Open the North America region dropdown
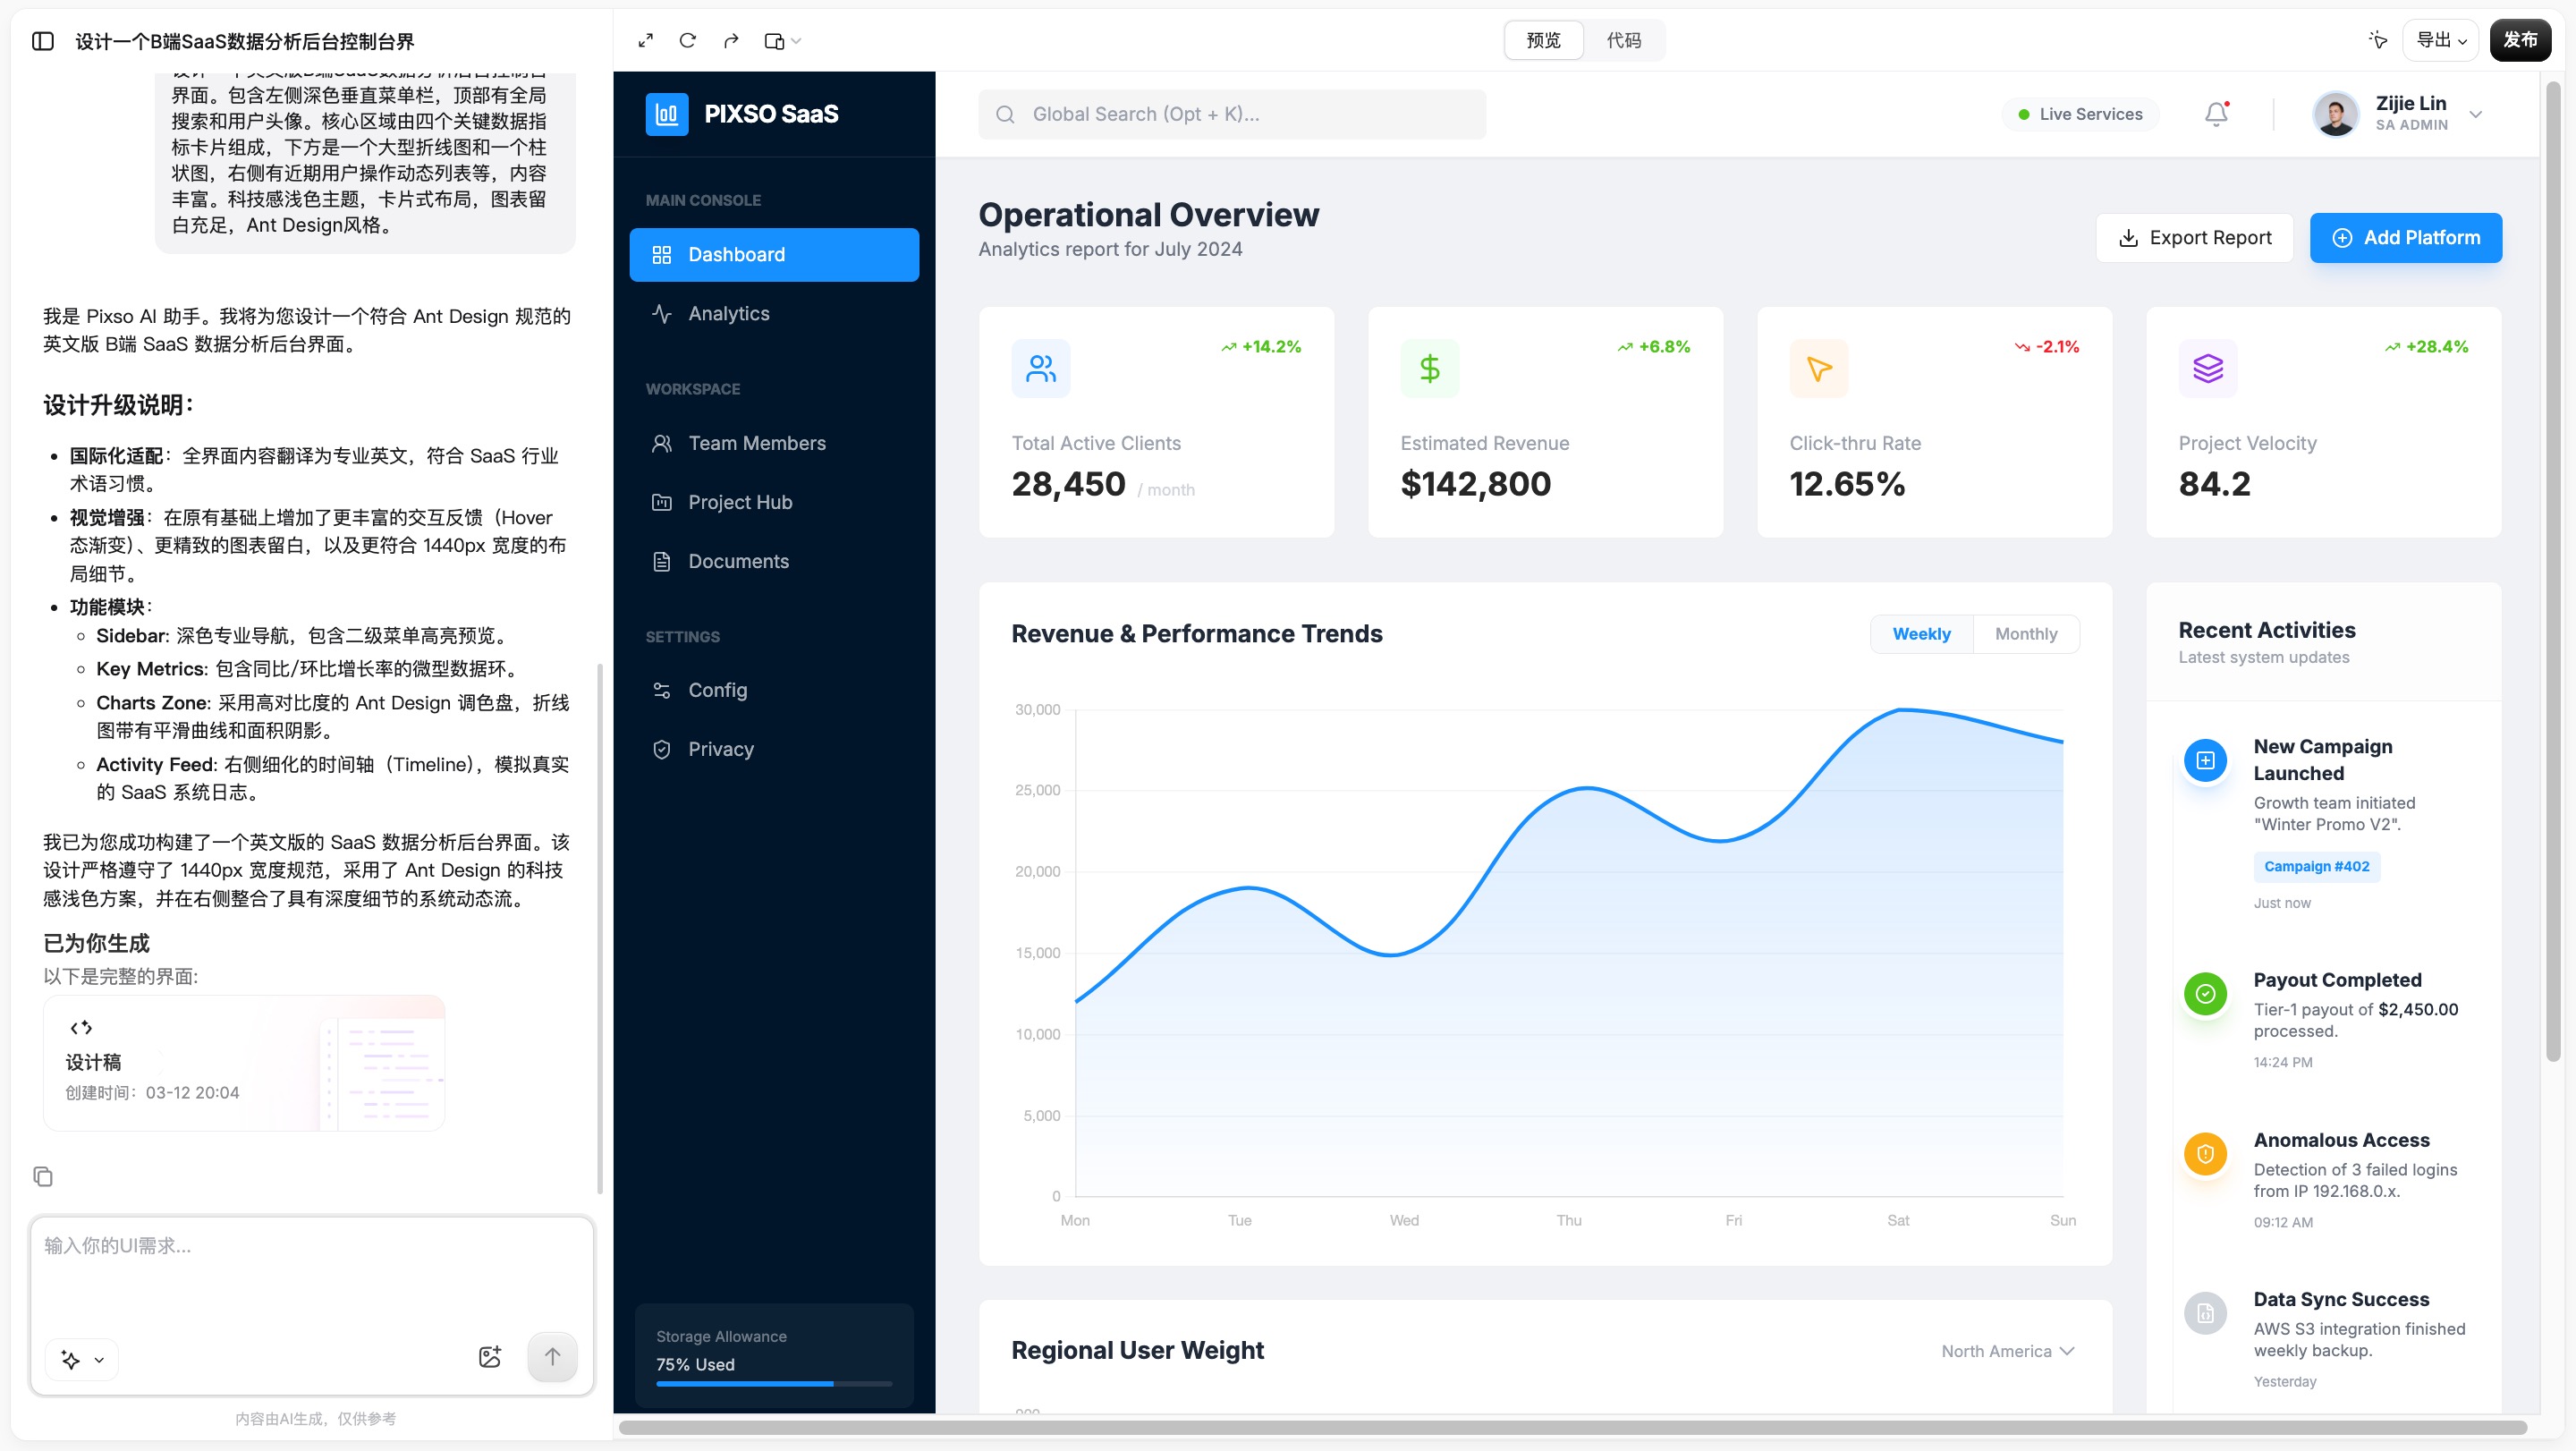Image resolution: width=2576 pixels, height=1451 pixels. coord(2009,1351)
